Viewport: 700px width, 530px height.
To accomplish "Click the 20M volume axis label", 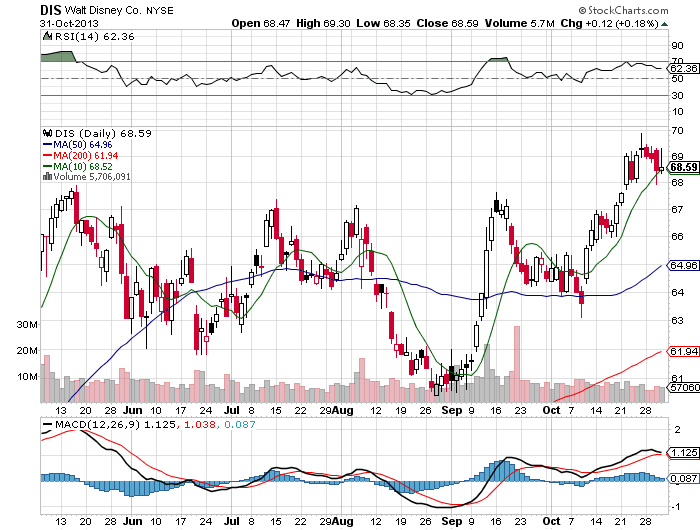I will click(x=27, y=351).
